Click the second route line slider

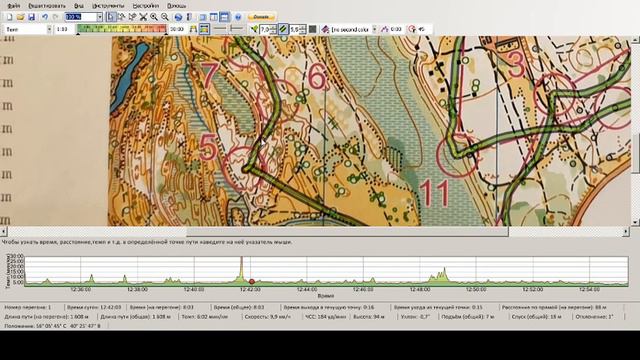[236, 29]
